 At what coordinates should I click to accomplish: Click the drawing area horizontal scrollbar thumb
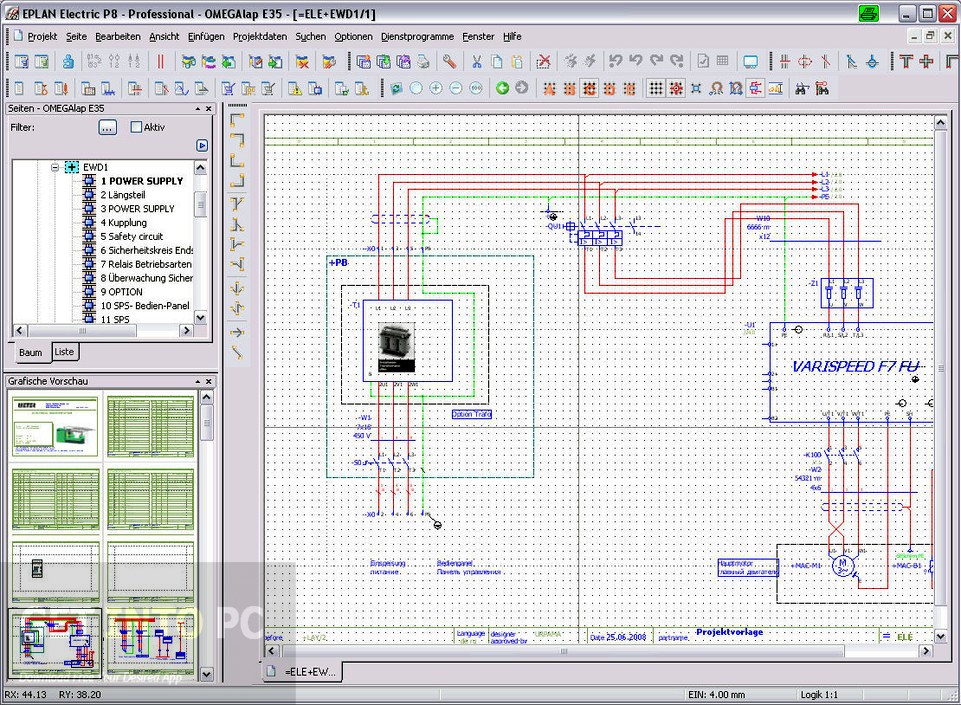click(563, 650)
